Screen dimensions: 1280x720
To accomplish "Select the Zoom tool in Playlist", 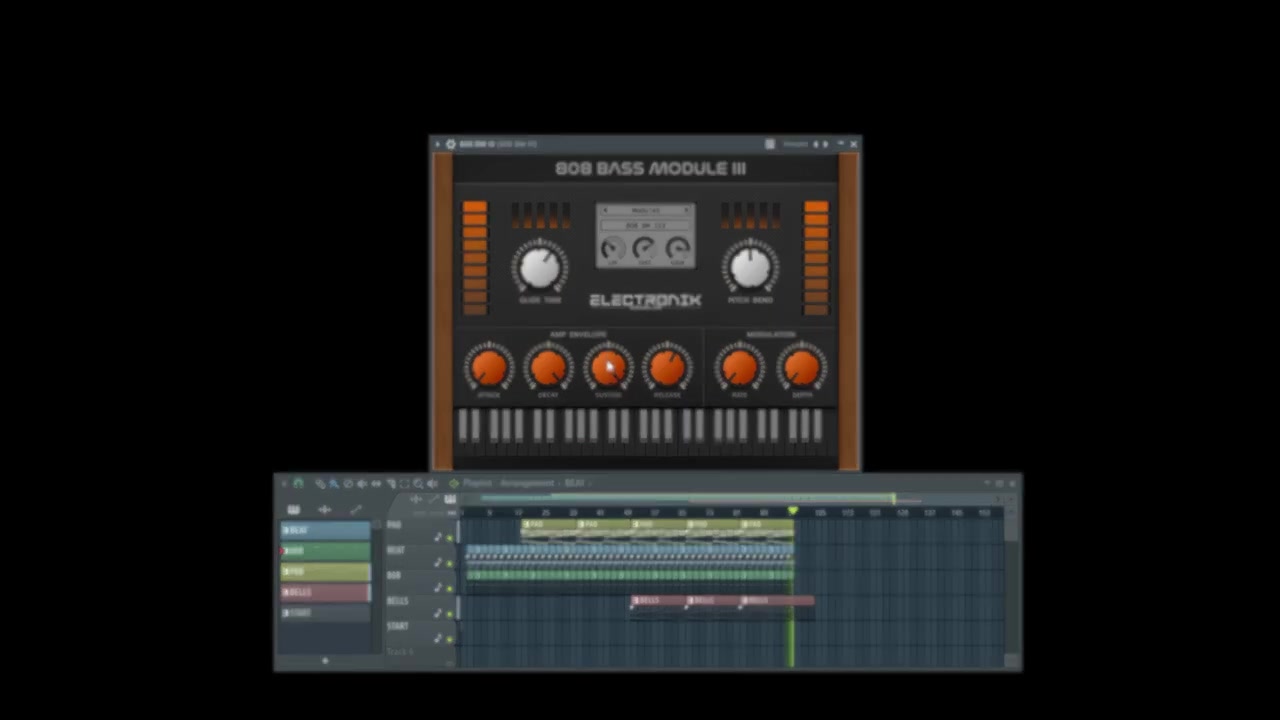I will 418,484.
